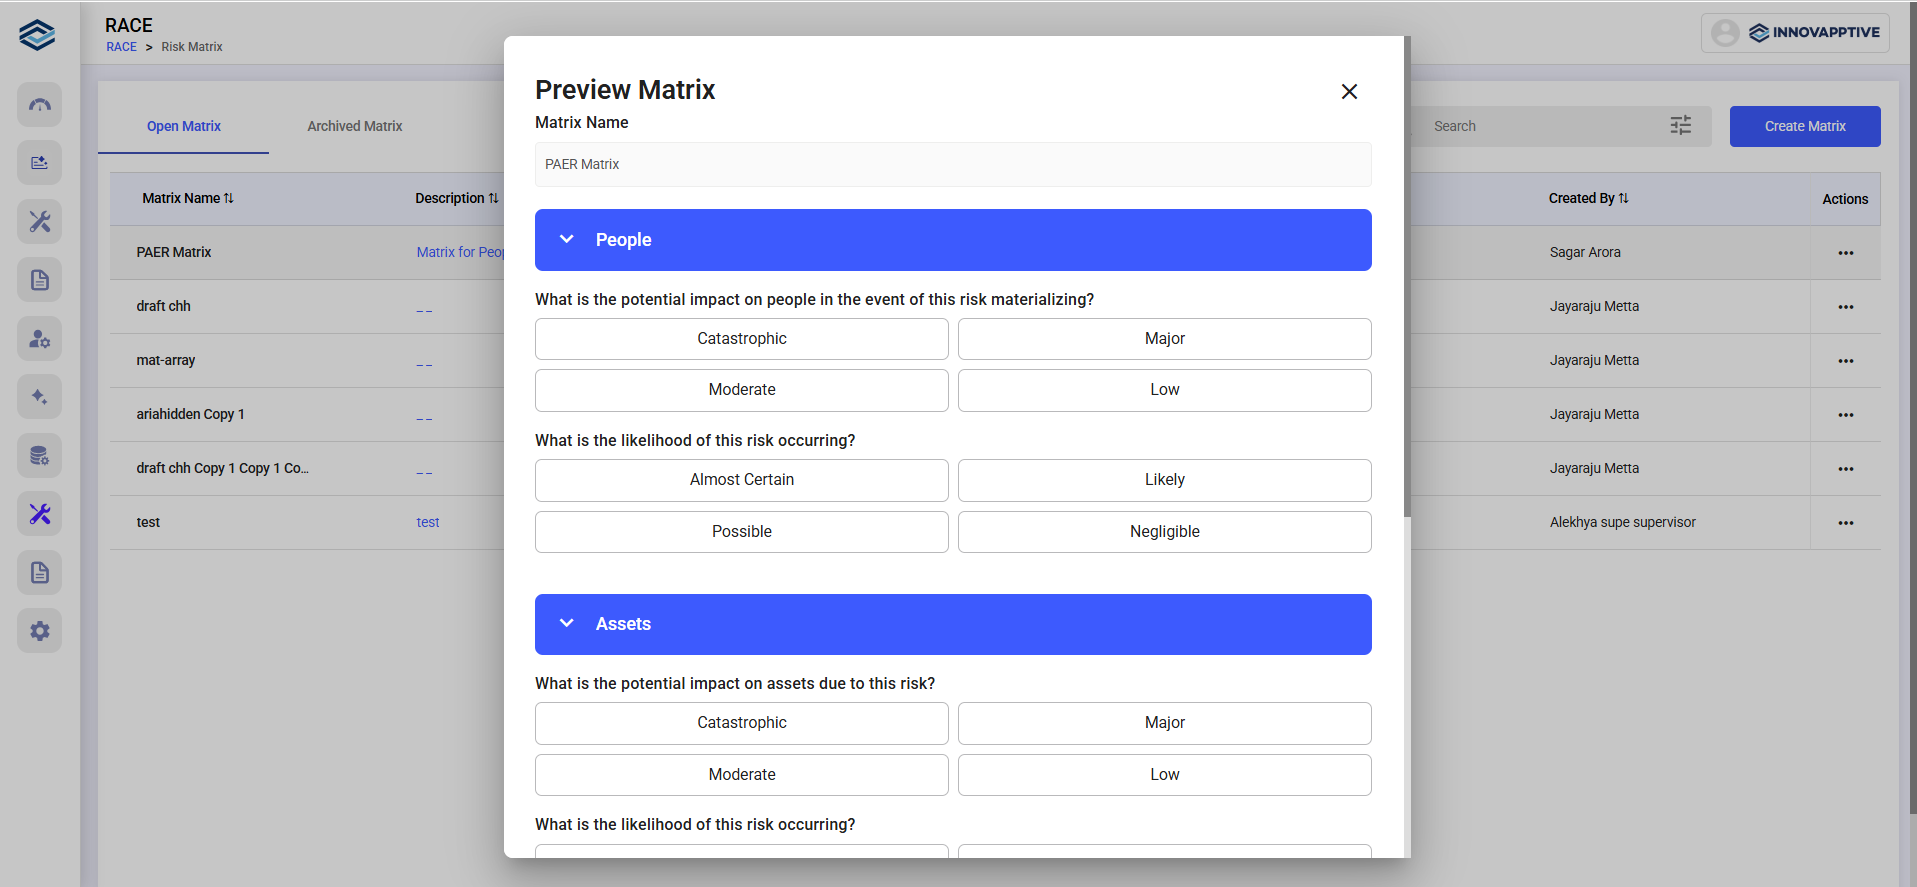Click the filter sliders icon in search bar

[x=1680, y=126]
